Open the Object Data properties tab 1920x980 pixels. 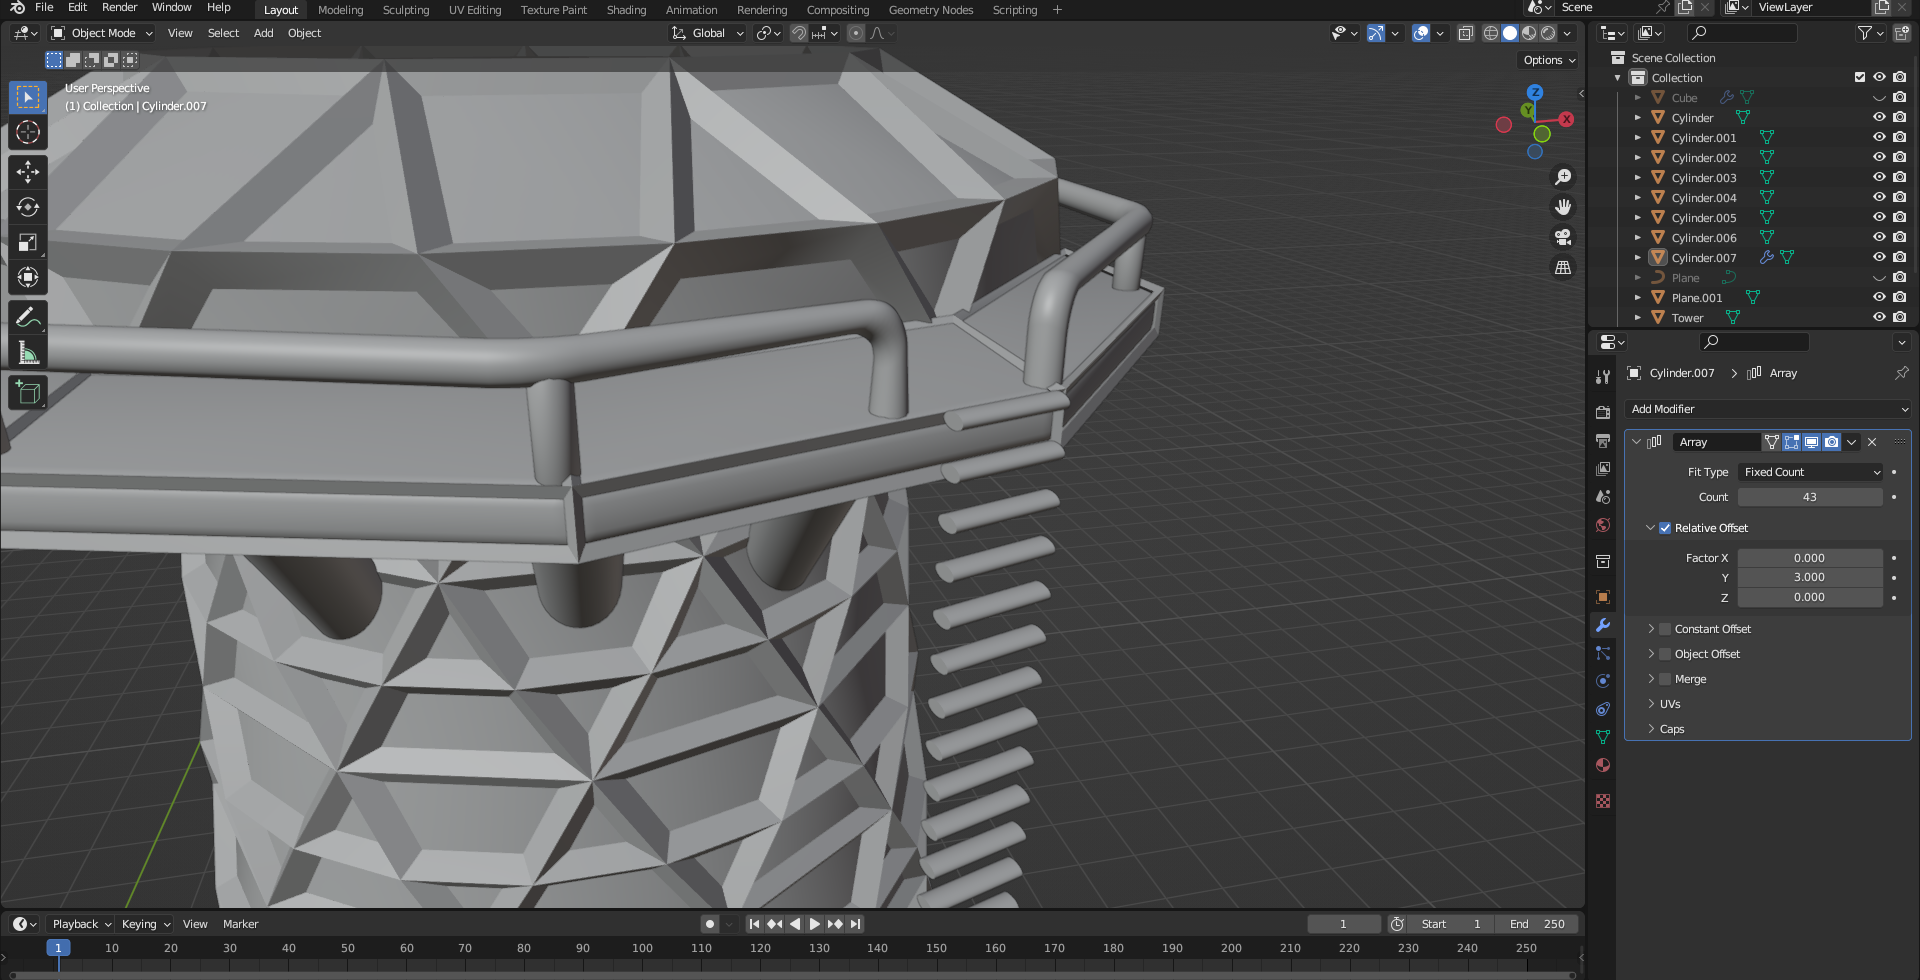(1603, 737)
